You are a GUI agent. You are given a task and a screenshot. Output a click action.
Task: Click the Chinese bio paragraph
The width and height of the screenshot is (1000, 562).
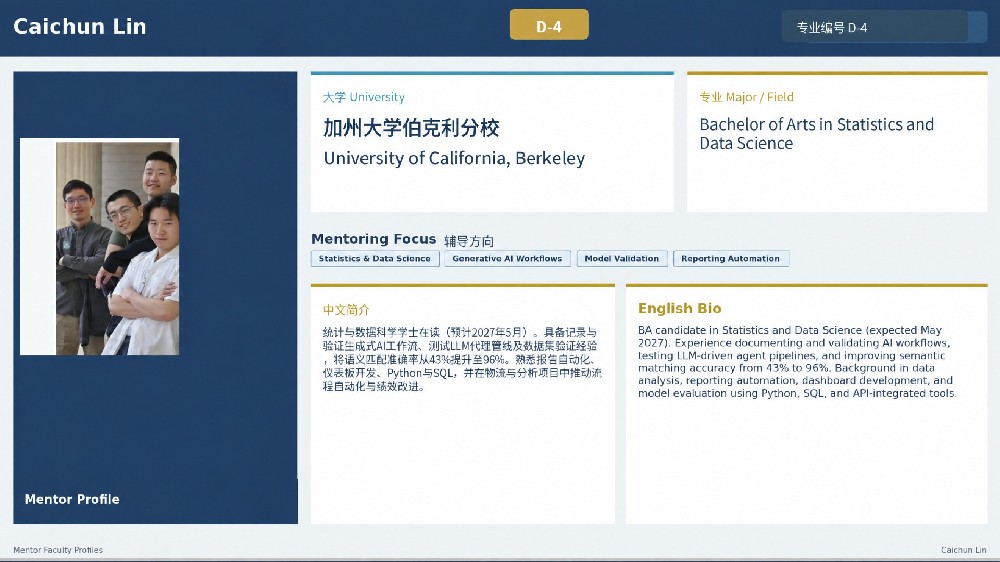[462, 359]
